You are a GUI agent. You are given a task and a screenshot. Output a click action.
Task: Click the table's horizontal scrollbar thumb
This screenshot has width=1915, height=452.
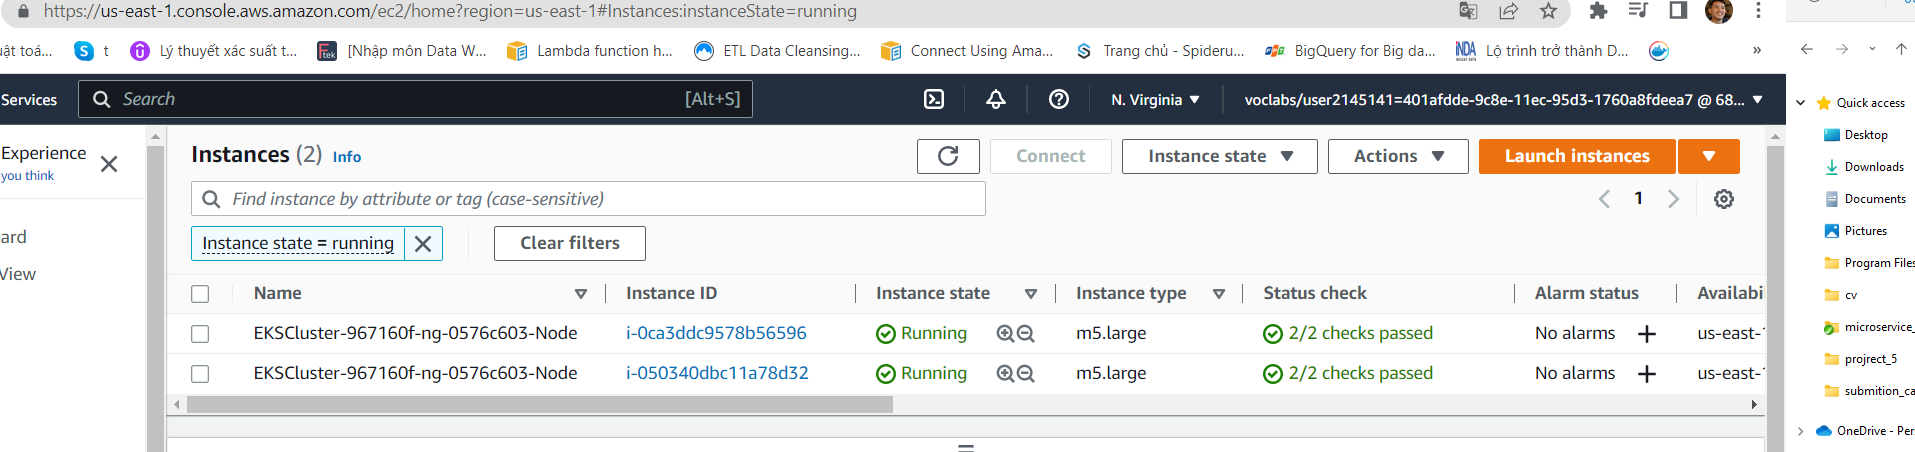(540, 405)
